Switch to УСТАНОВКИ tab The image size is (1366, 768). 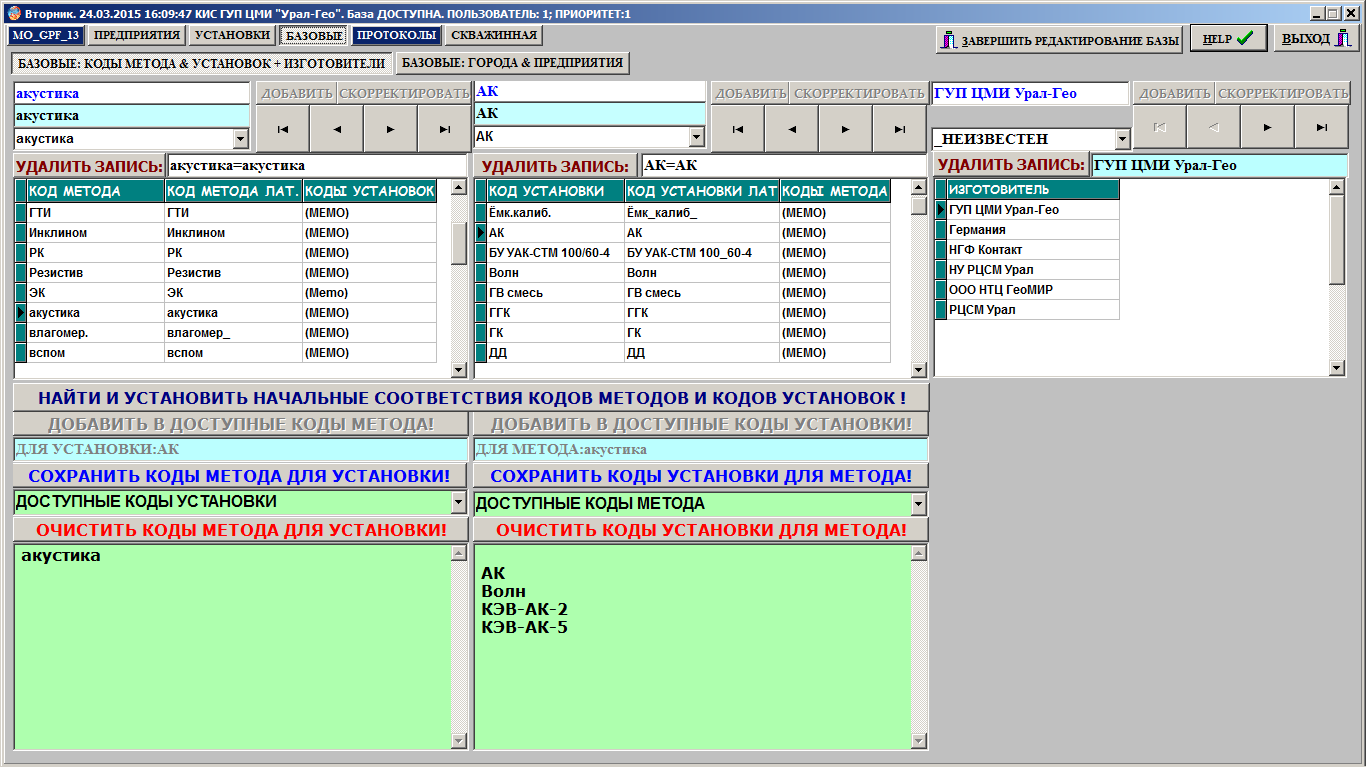click(232, 35)
